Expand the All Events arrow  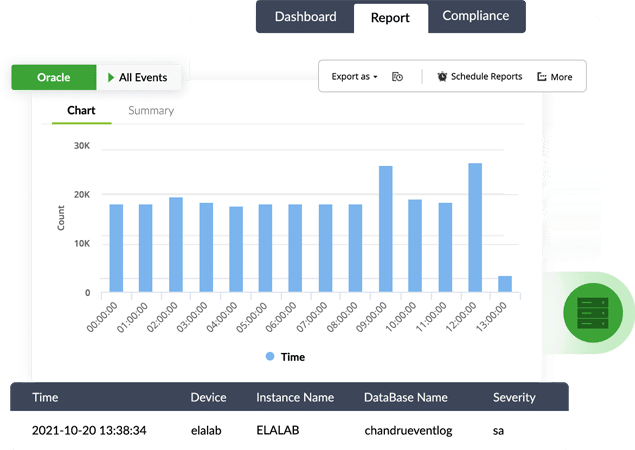click(x=111, y=77)
